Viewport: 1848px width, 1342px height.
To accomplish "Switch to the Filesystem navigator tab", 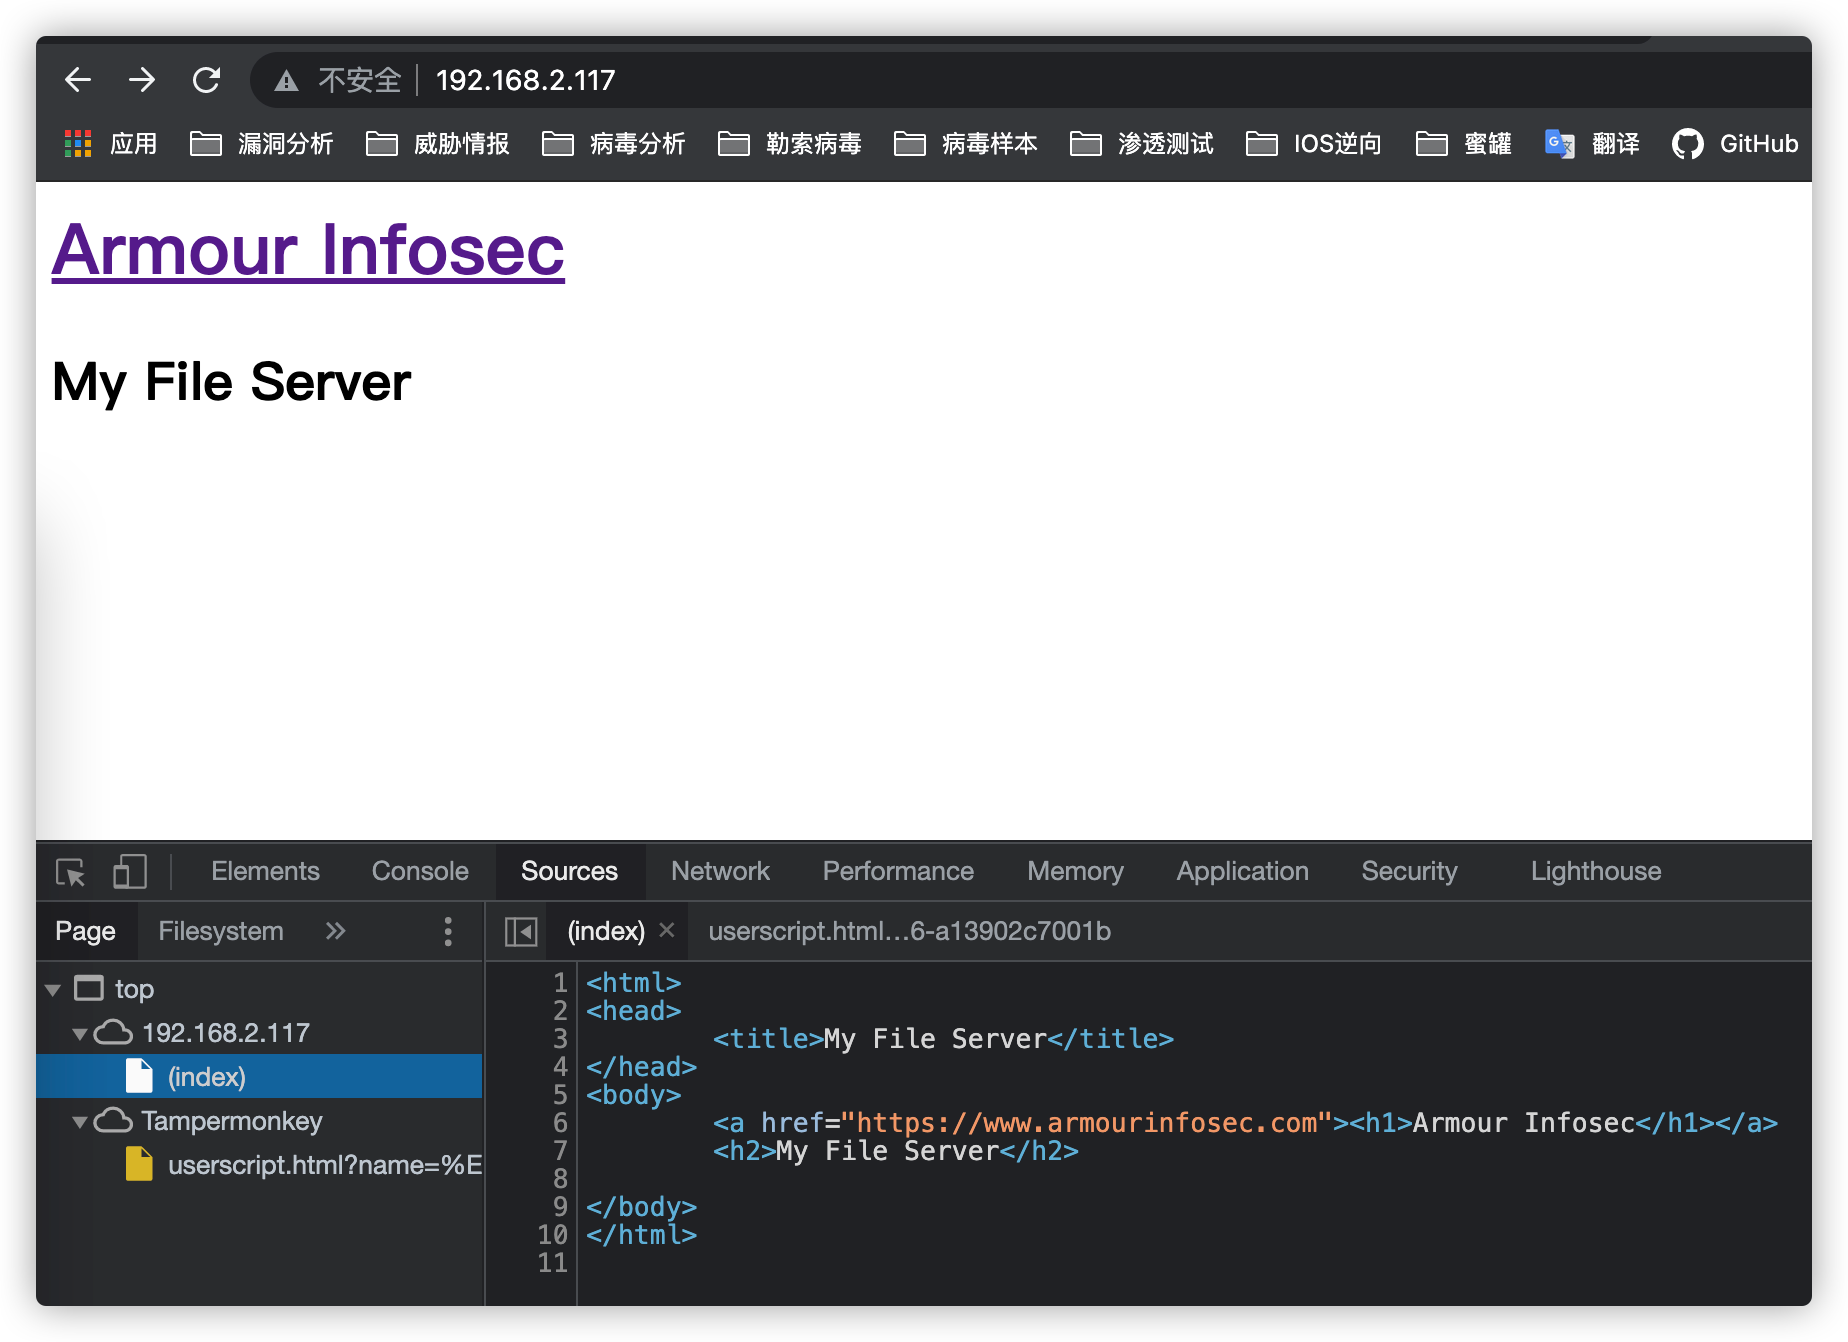I will [x=221, y=931].
